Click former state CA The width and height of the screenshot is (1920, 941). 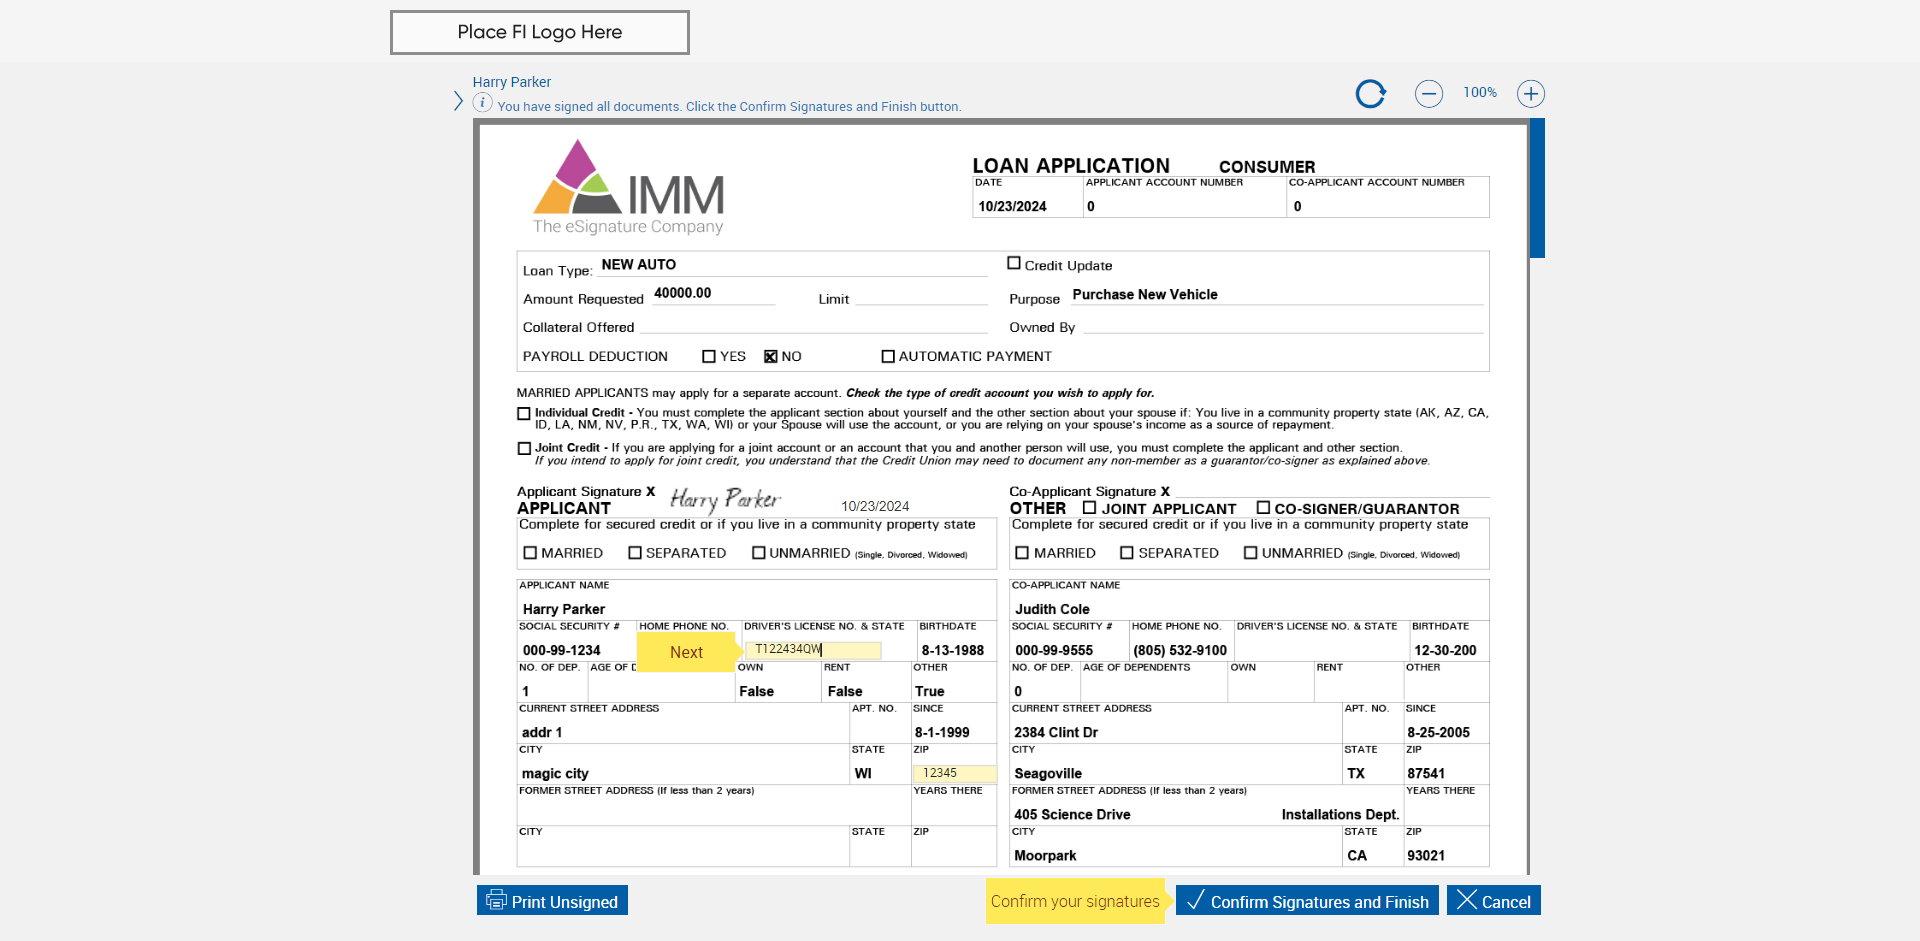[1357, 855]
